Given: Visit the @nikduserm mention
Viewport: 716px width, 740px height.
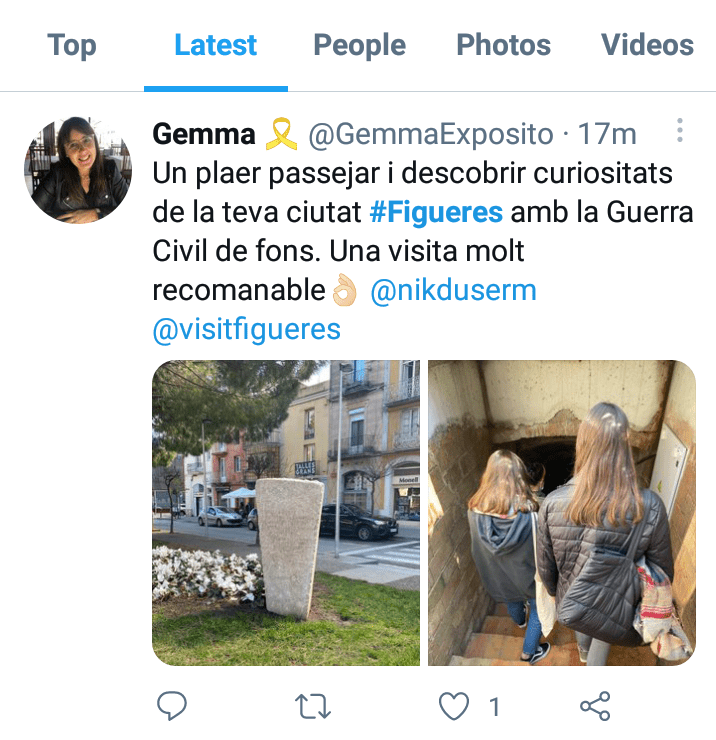Looking at the screenshot, I should click(453, 290).
